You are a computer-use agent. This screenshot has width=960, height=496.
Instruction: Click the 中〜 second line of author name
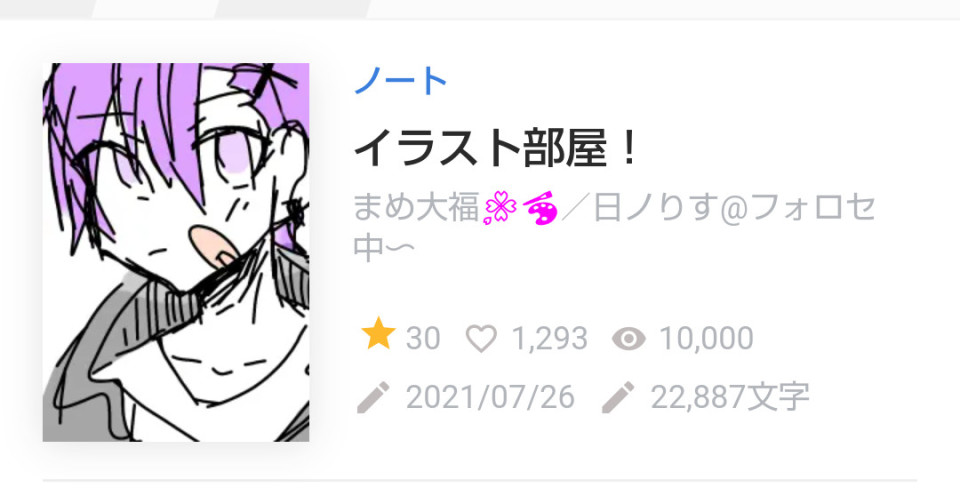[385, 247]
